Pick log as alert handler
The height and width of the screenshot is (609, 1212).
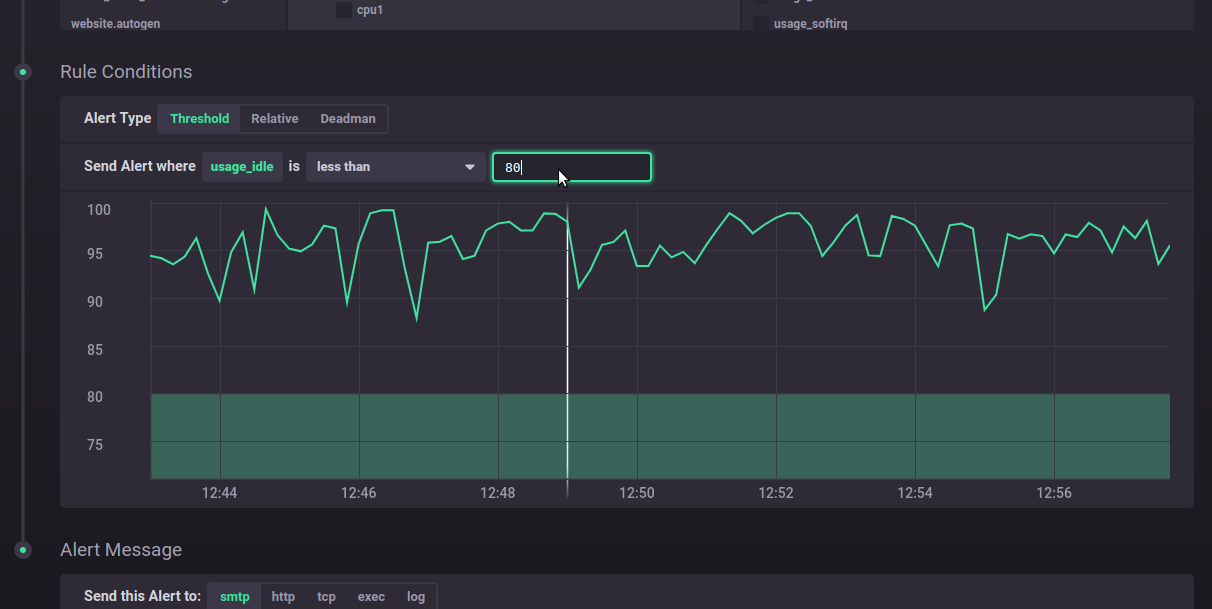click(416, 597)
